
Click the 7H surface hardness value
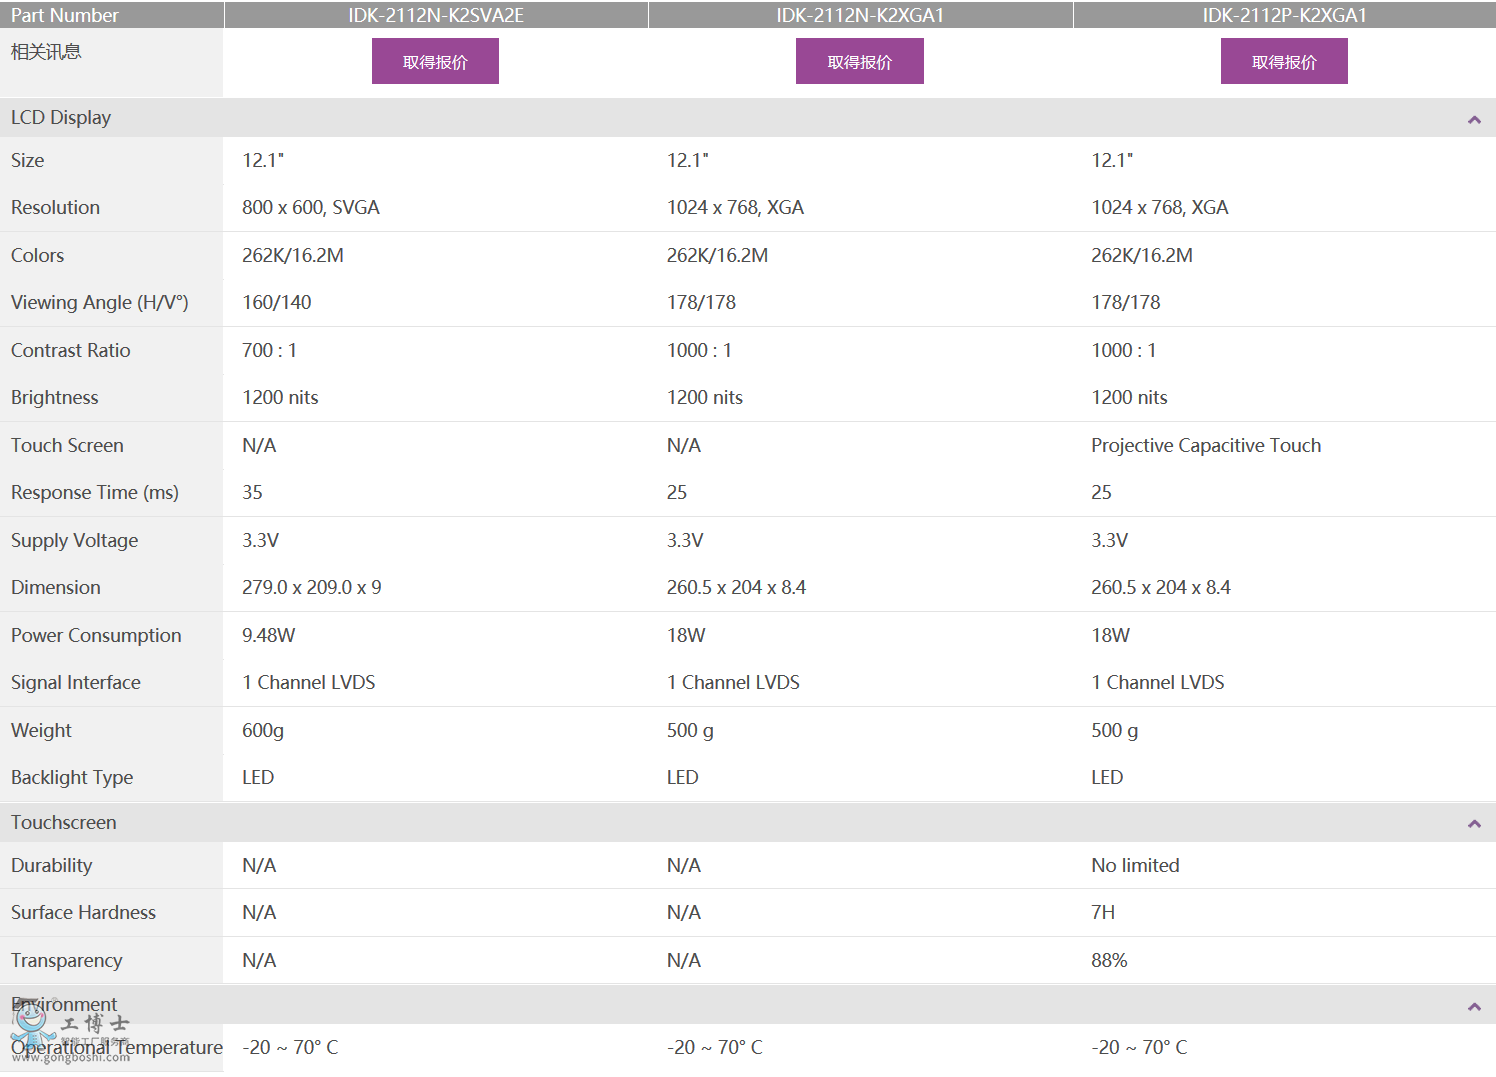(x=1103, y=913)
